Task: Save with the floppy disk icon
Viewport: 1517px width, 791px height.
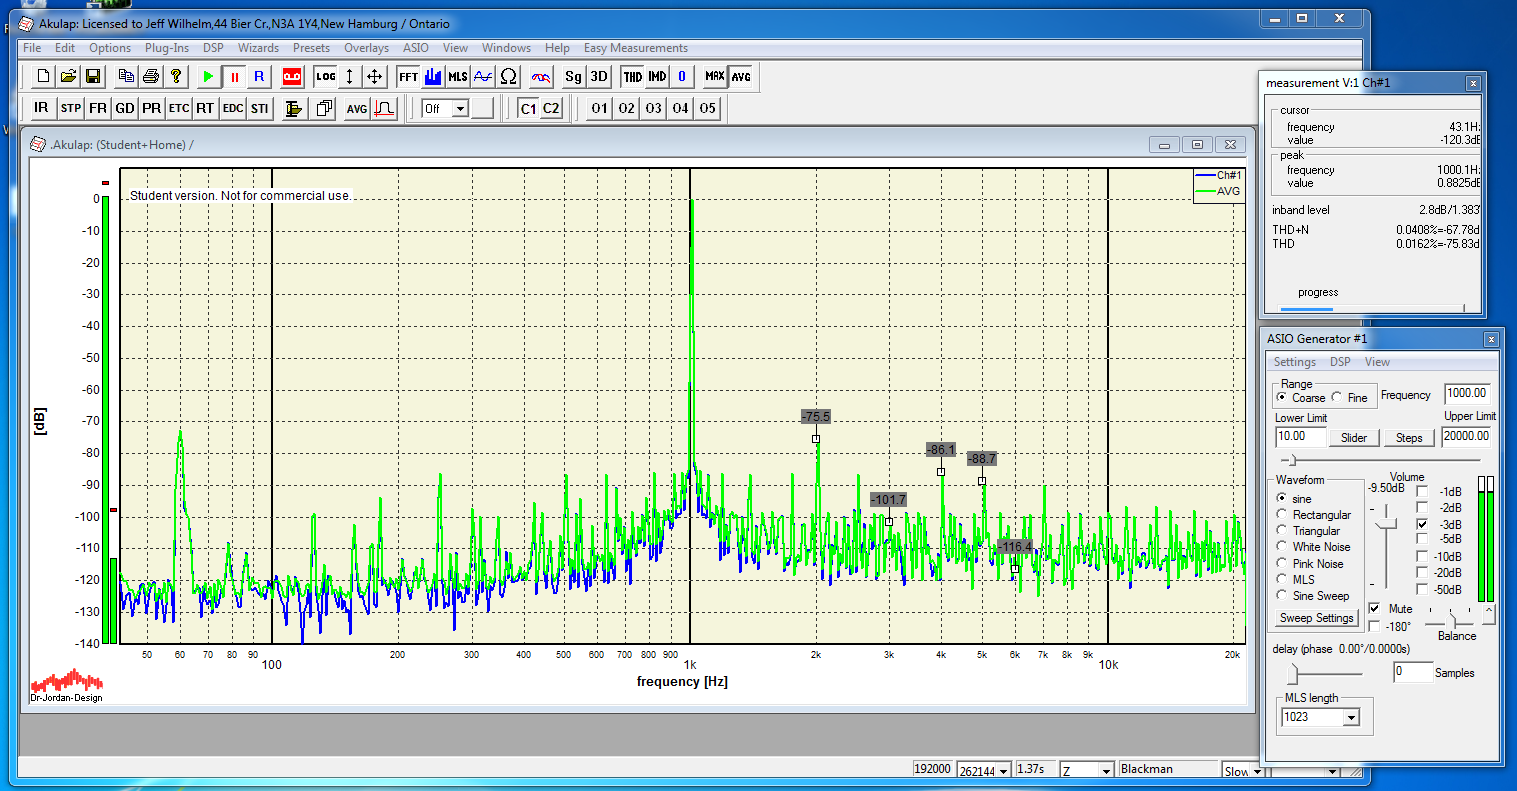Action: click(93, 76)
